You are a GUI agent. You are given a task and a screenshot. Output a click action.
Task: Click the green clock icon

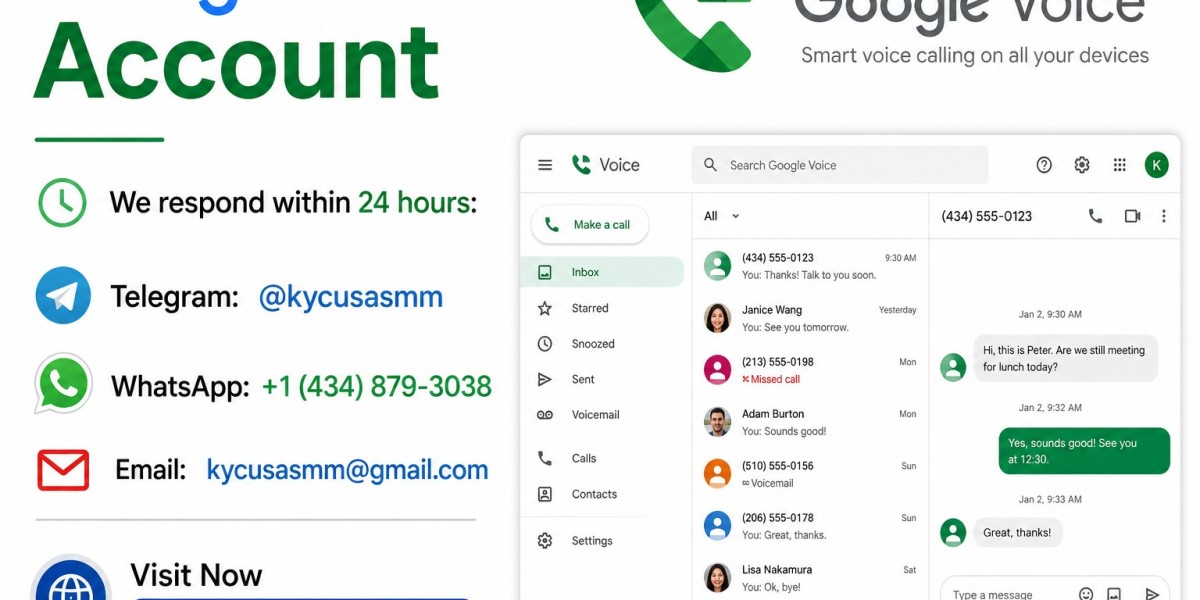tap(63, 202)
